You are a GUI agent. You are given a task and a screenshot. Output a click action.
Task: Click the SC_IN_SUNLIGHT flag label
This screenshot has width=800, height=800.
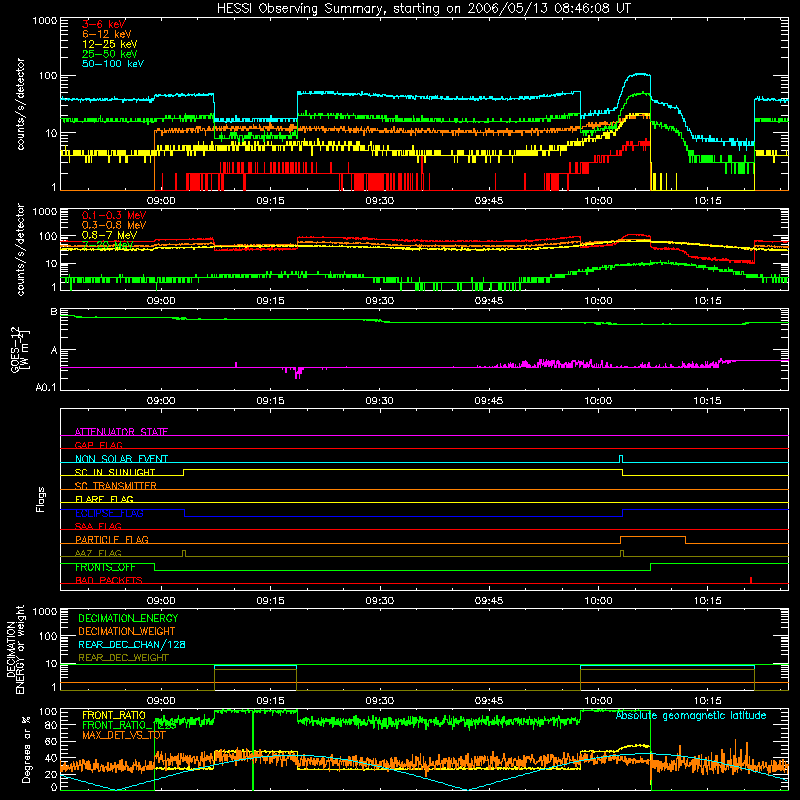click(x=115, y=472)
